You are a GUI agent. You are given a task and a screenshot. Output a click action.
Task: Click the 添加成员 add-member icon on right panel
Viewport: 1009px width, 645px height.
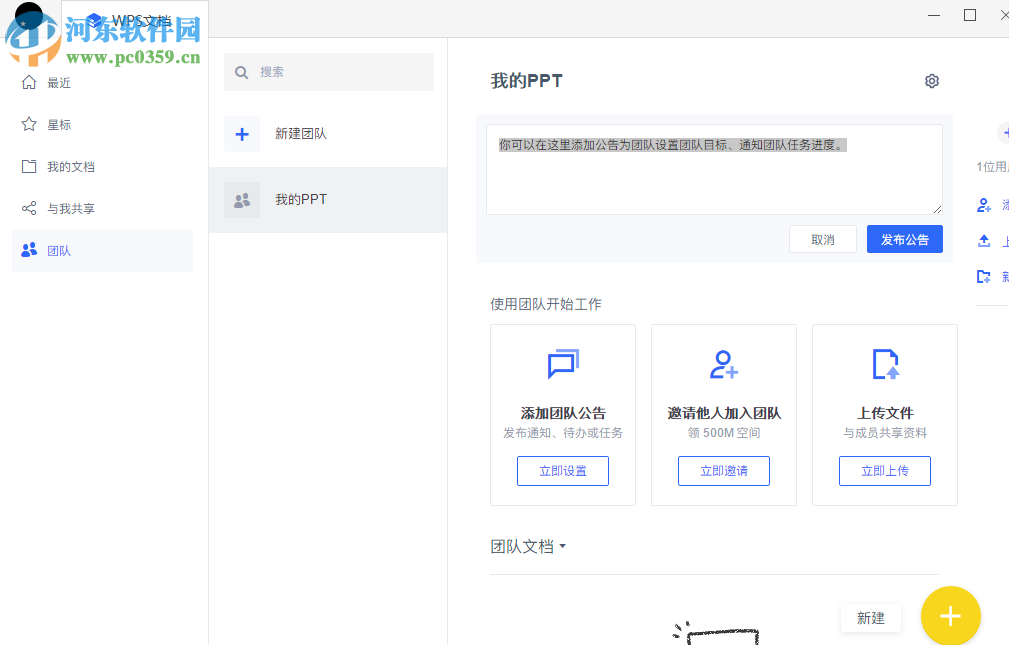coord(983,204)
